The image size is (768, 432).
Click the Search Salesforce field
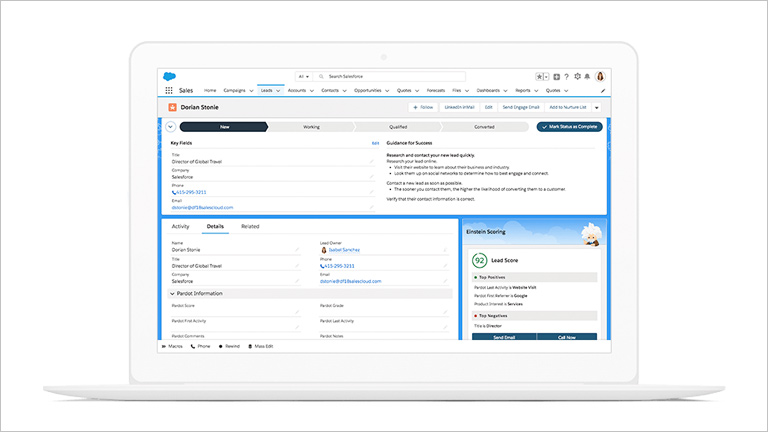[x=389, y=76]
